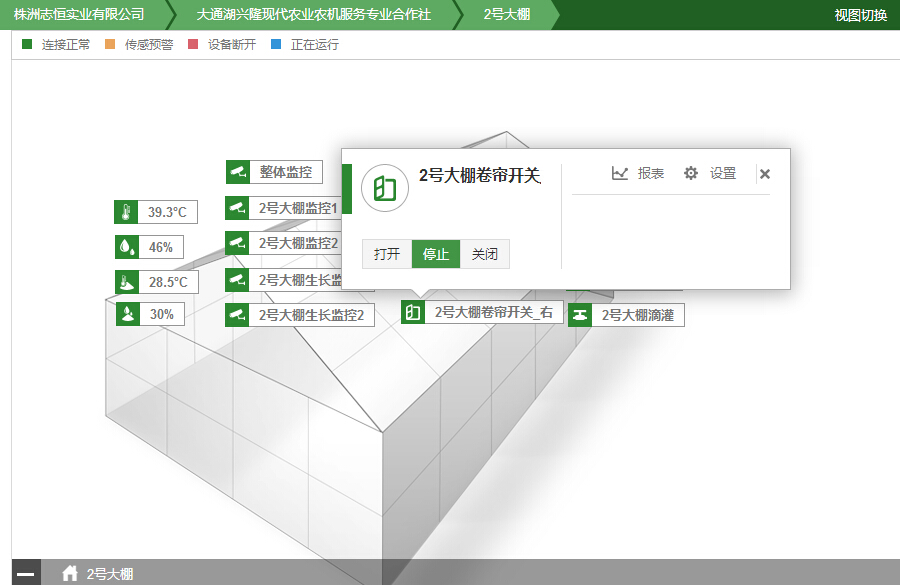The image size is (900, 585).
Task: Click the 2号大棚生长监控2 camera icon
Action: 237,314
